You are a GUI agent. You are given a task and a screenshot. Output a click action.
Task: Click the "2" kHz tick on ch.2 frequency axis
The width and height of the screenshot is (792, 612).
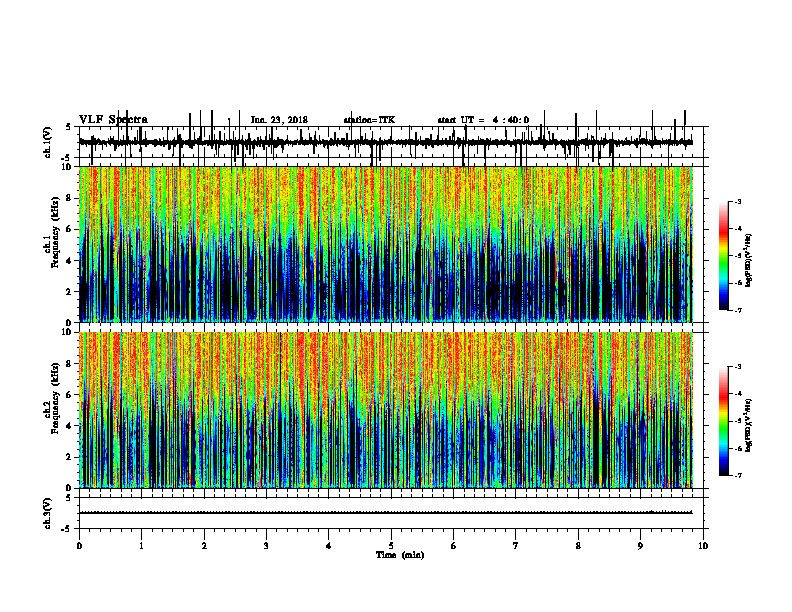click(x=70, y=457)
